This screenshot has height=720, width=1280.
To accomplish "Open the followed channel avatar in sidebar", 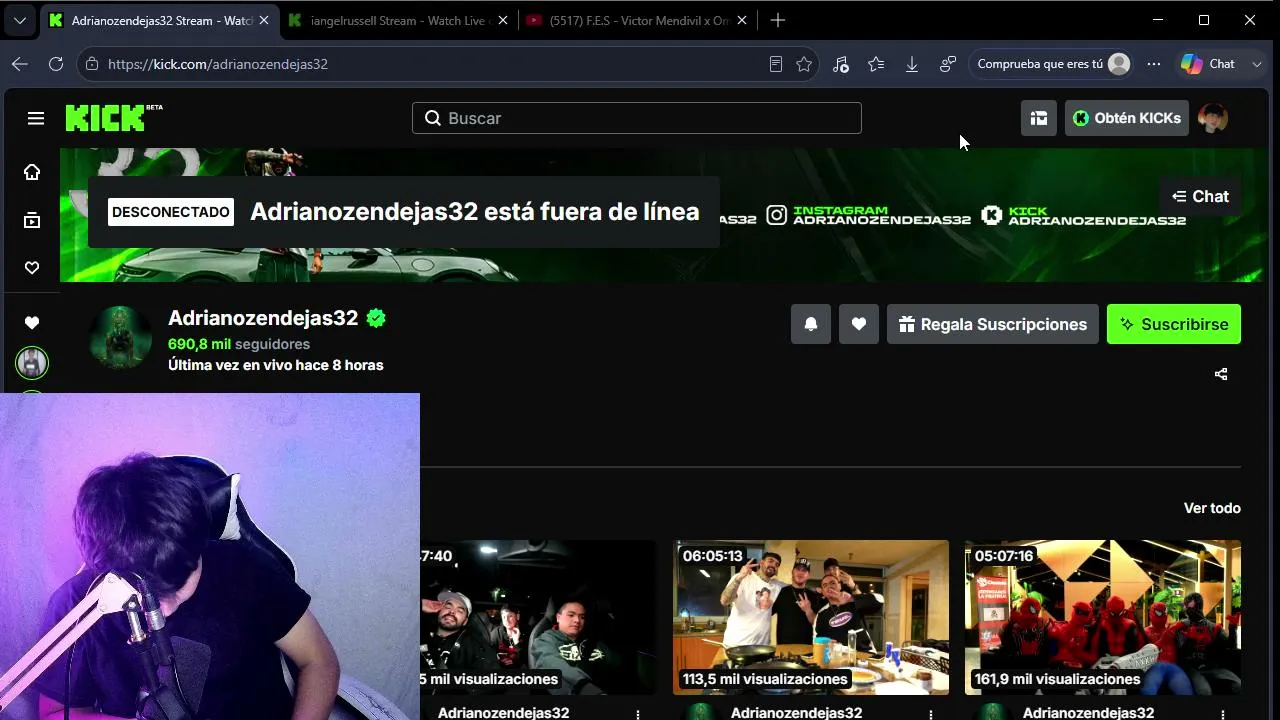I will 32,362.
